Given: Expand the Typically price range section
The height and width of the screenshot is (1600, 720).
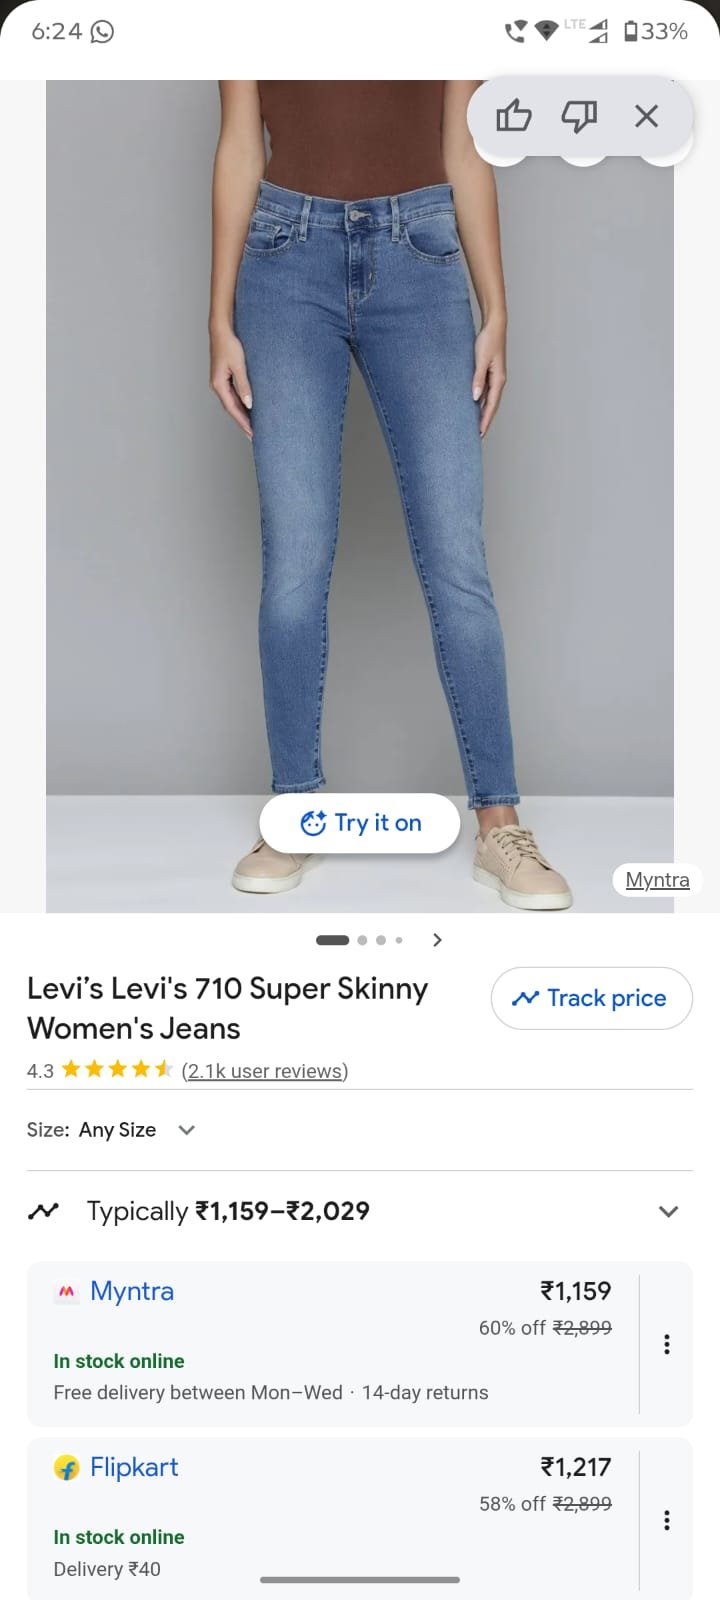Looking at the screenshot, I should (x=360, y=1211).
